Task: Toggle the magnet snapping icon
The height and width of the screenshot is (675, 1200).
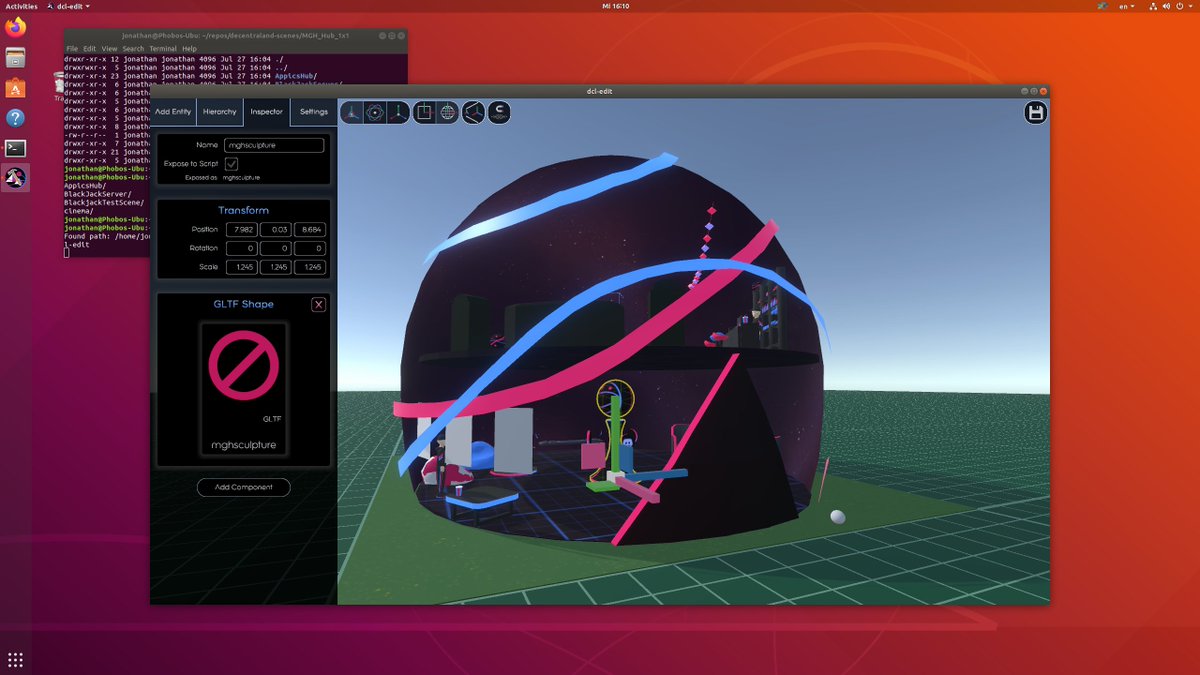Action: [499, 113]
